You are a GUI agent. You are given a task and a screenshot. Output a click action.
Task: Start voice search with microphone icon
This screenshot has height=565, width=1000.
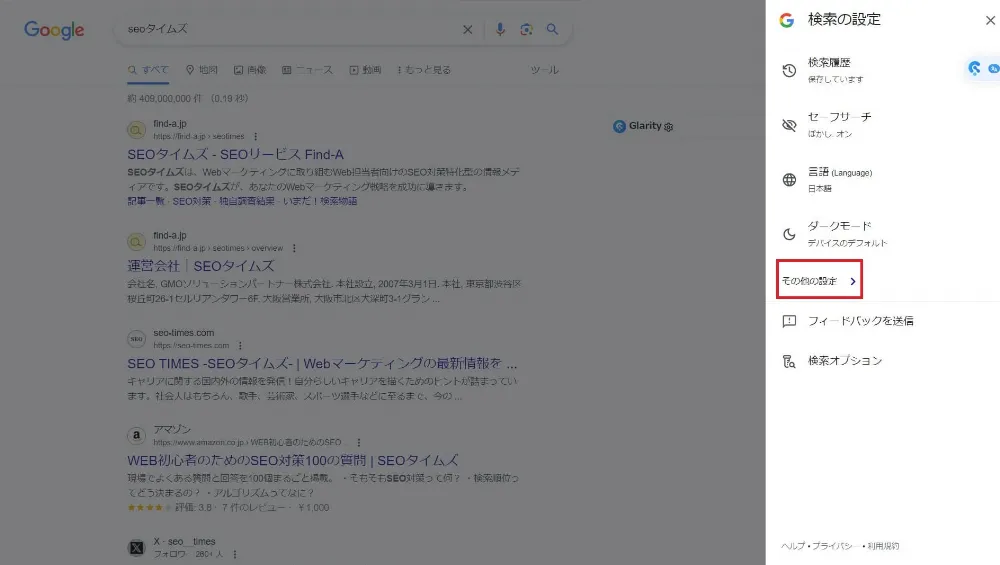click(500, 29)
